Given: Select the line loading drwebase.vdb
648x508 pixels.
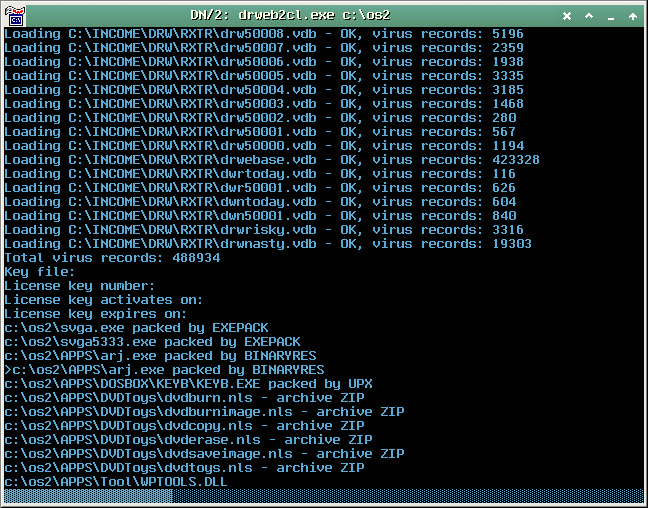Looking at the screenshot, I should (x=272, y=160).
